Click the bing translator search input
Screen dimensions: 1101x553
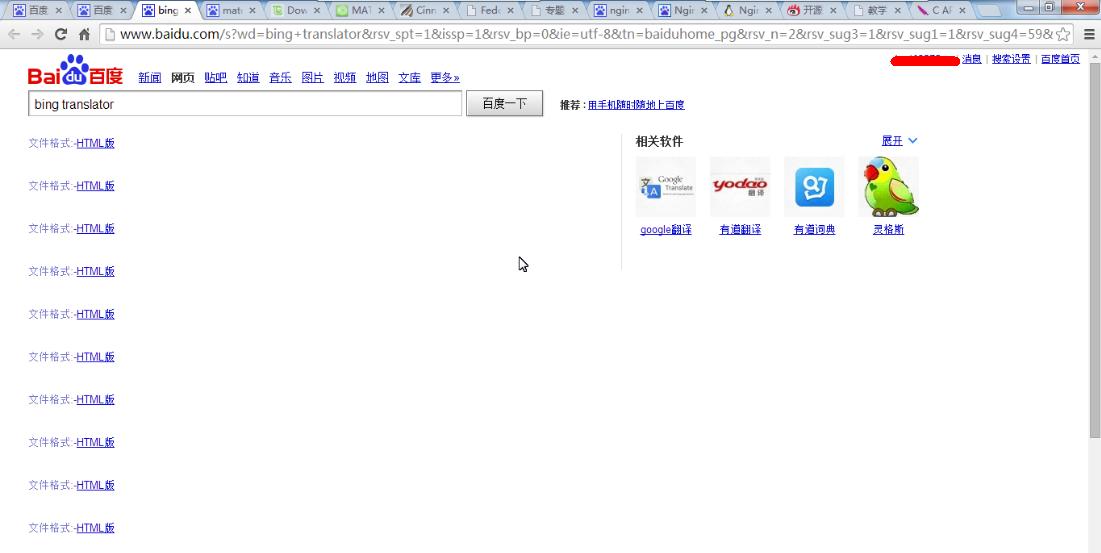[245, 104]
